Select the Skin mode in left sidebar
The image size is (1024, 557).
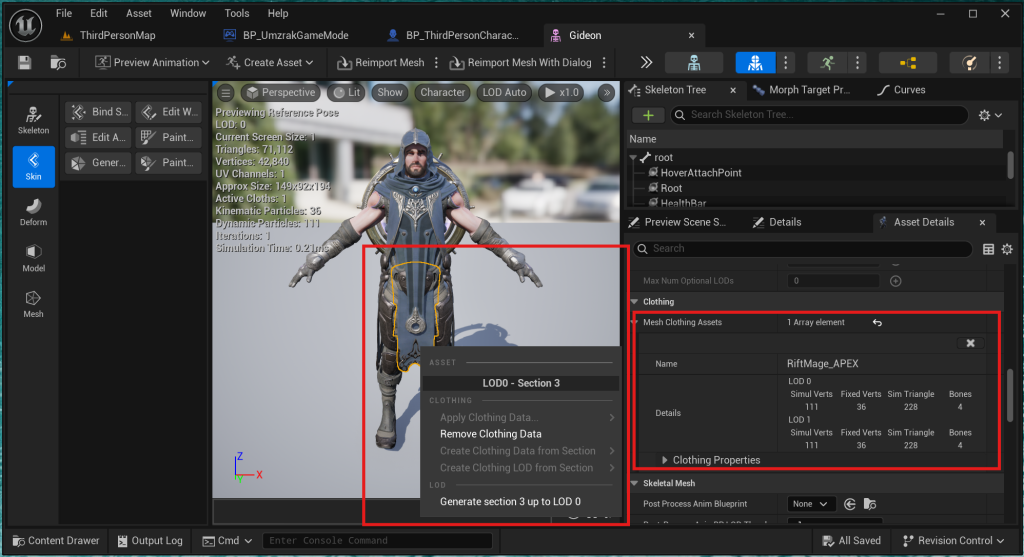pos(33,167)
